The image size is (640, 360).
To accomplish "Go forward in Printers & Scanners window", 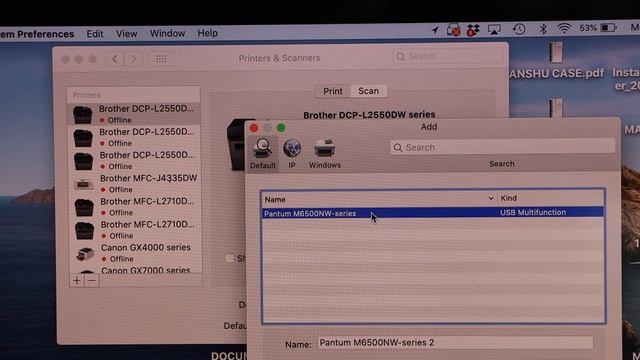I will [x=133, y=59].
